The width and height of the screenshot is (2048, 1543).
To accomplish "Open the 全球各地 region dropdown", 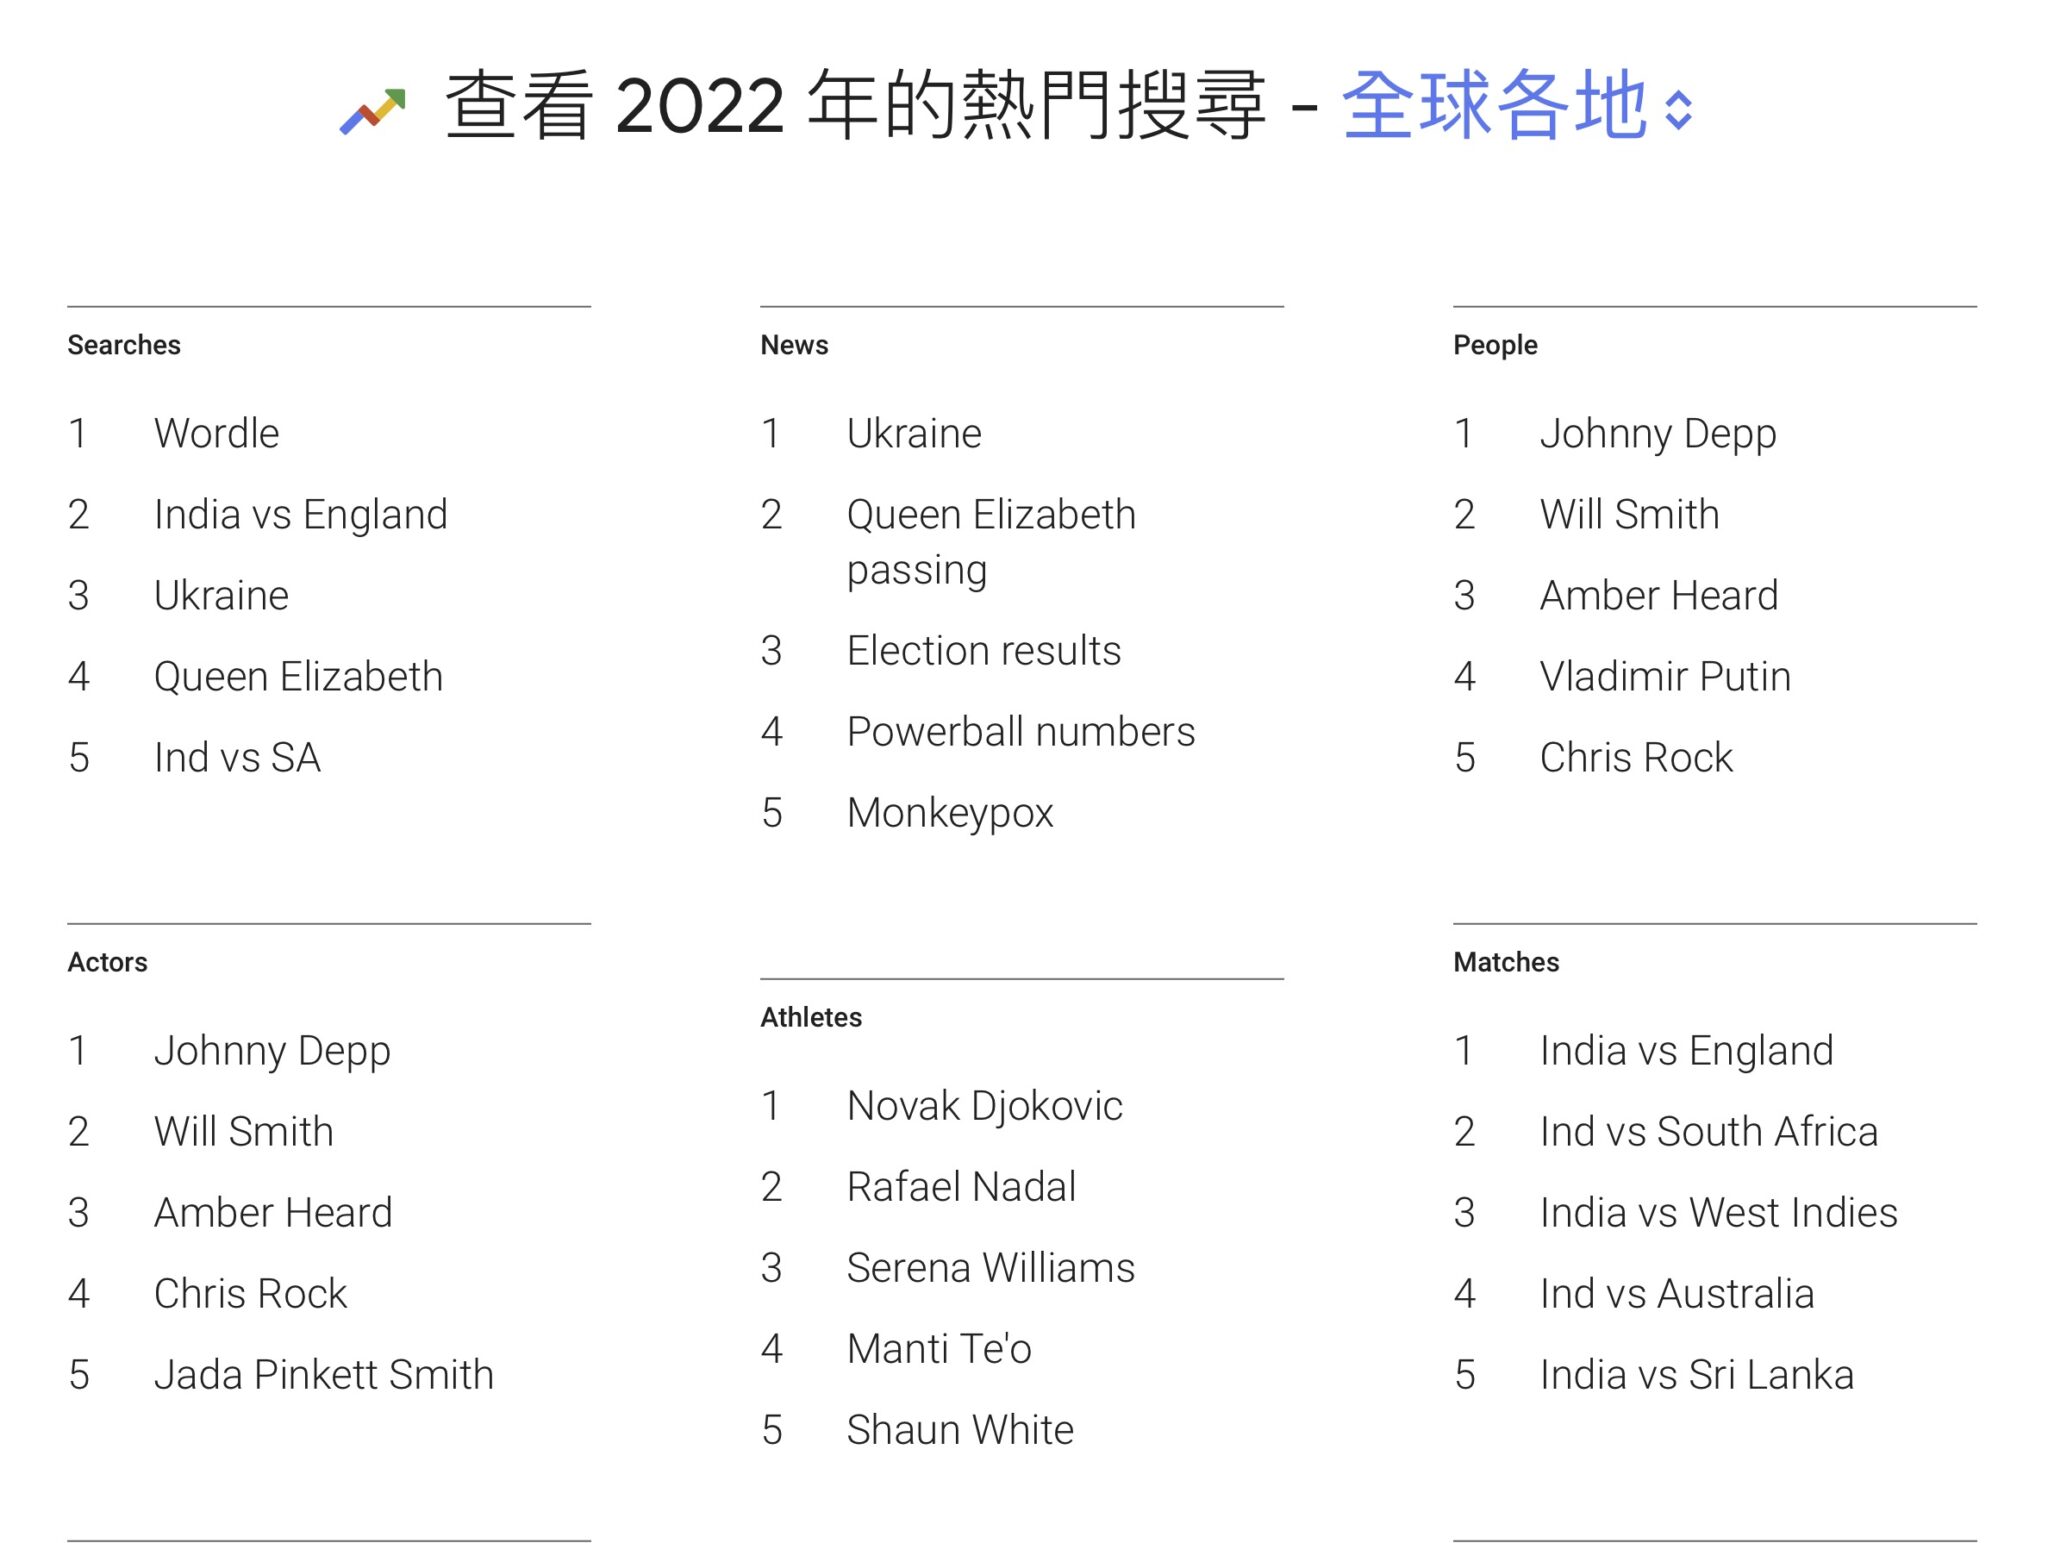I will point(1494,105).
